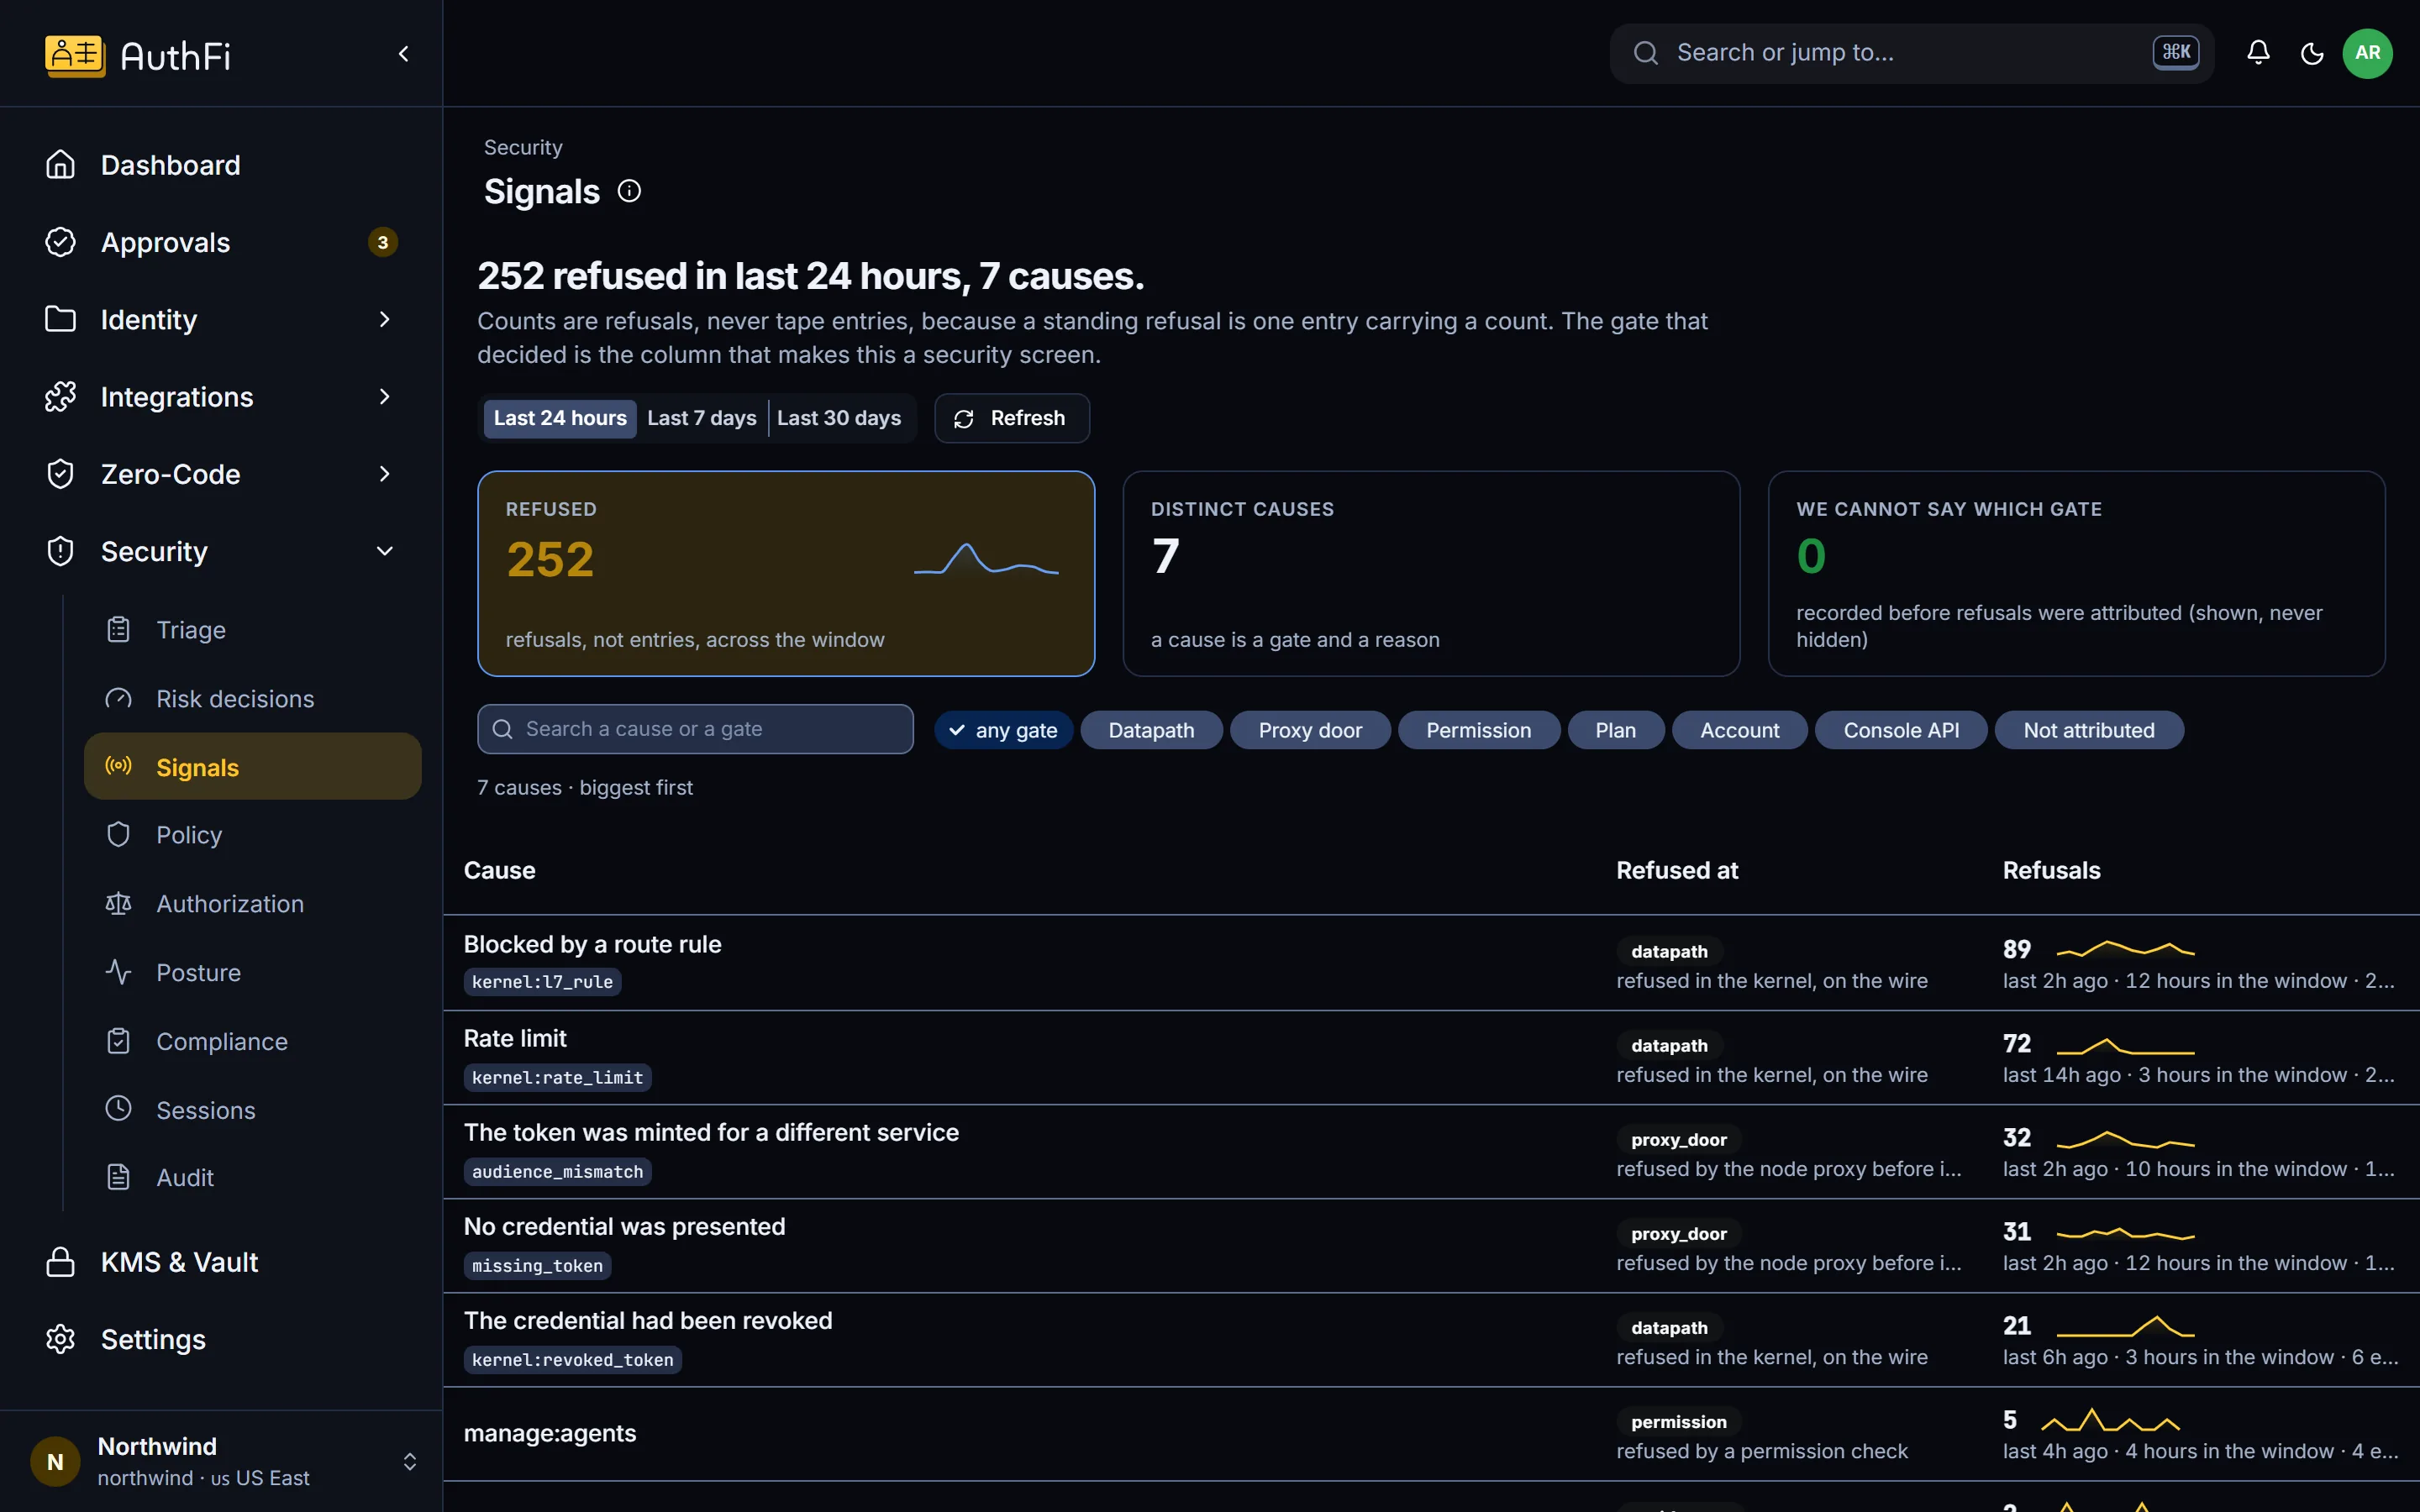
Task: Open the Northwind tenant switcher
Action: tap(222, 1461)
